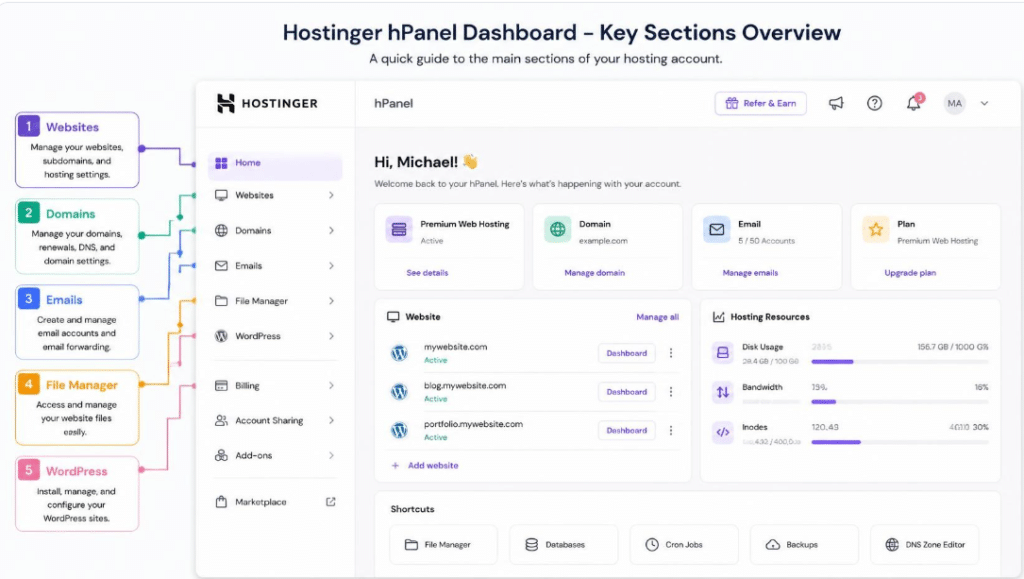
Task: Click the Billing card icon in sidebar
Action: pyautogui.click(x=221, y=386)
